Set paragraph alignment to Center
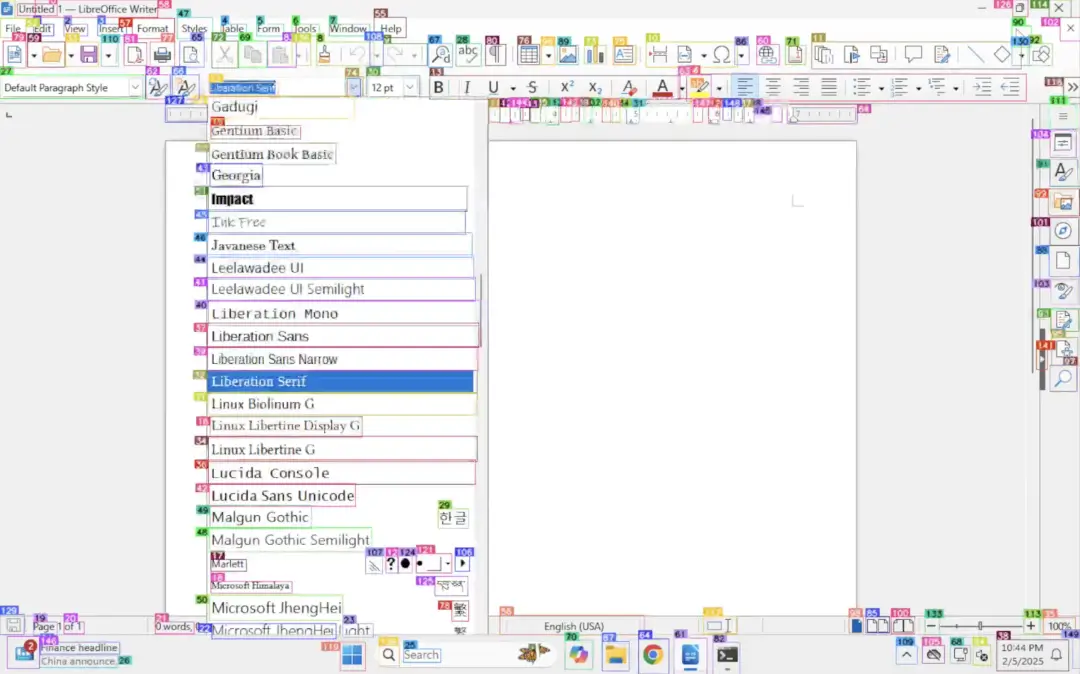The height and width of the screenshot is (674, 1080). (773, 87)
